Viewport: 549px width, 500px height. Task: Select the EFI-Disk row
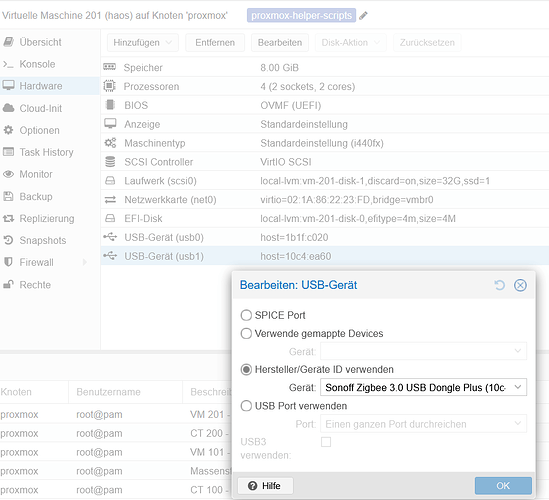[325, 219]
